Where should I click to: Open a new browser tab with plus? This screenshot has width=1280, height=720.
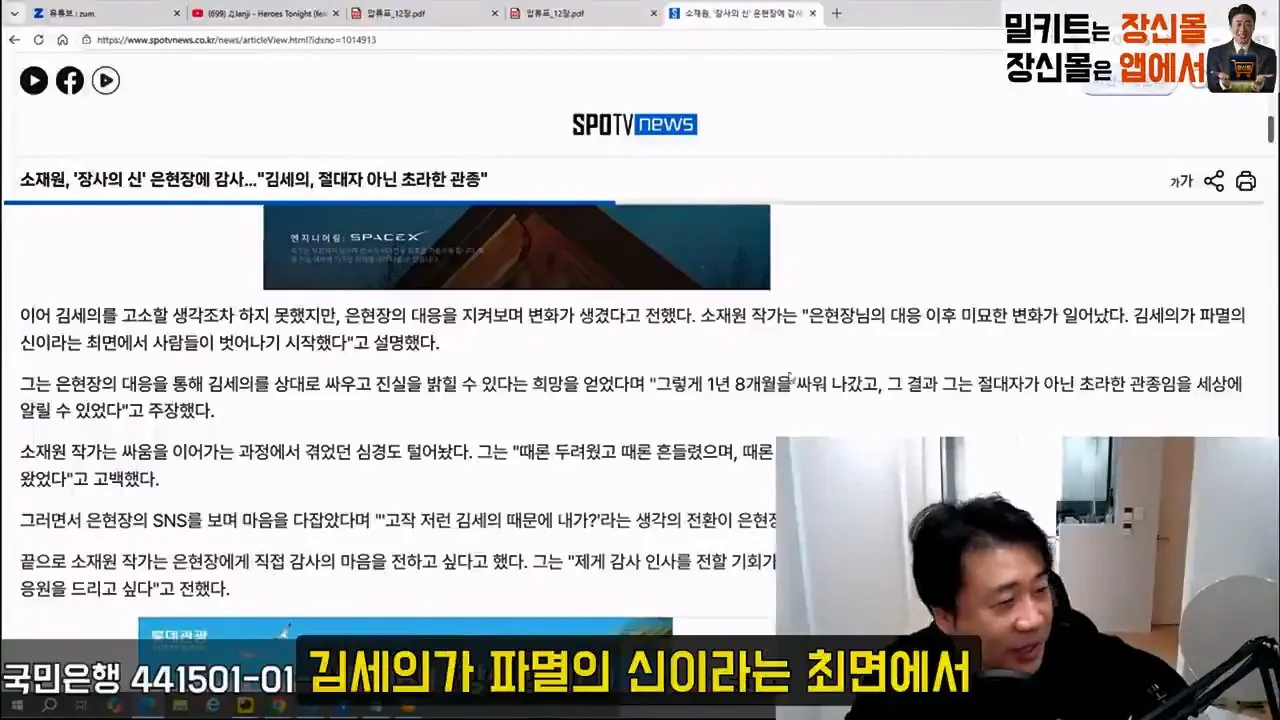[837, 13]
